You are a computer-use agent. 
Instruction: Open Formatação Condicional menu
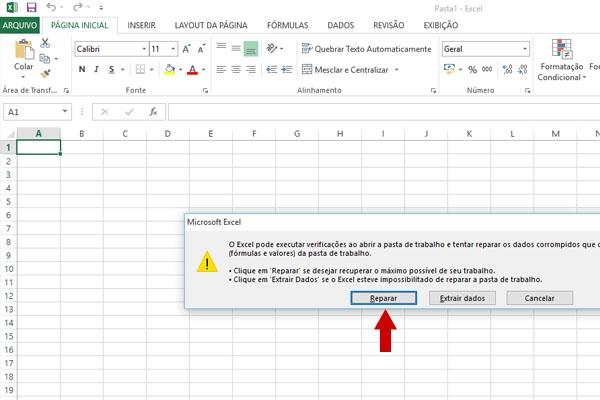coord(562,60)
